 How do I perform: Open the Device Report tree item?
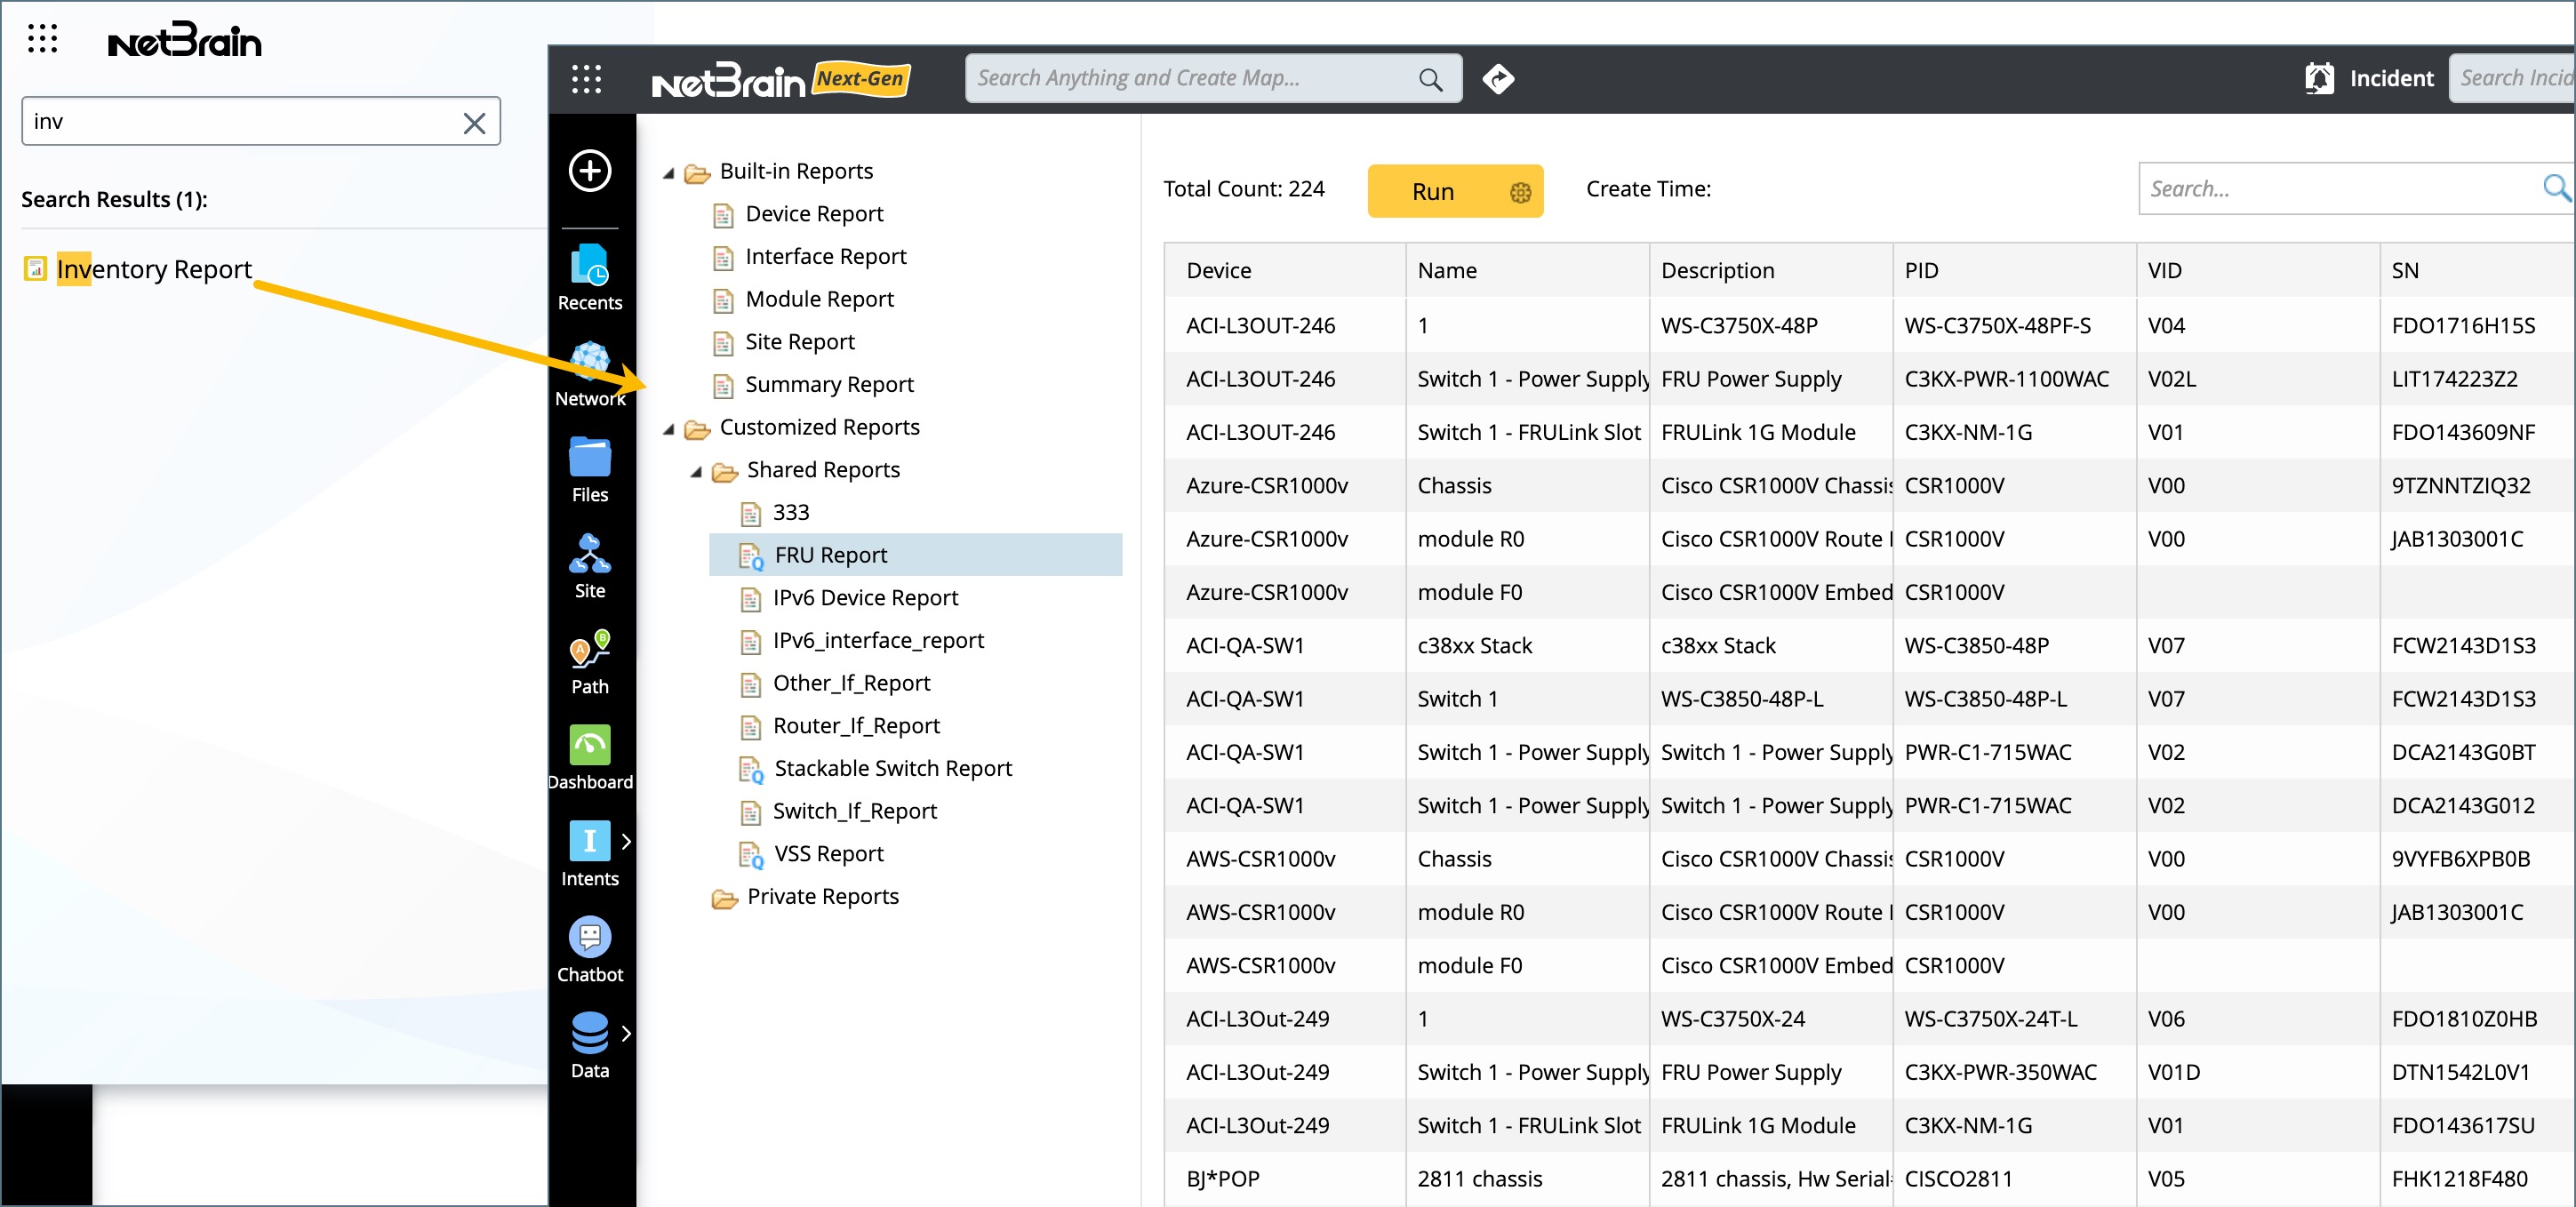point(813,214)
